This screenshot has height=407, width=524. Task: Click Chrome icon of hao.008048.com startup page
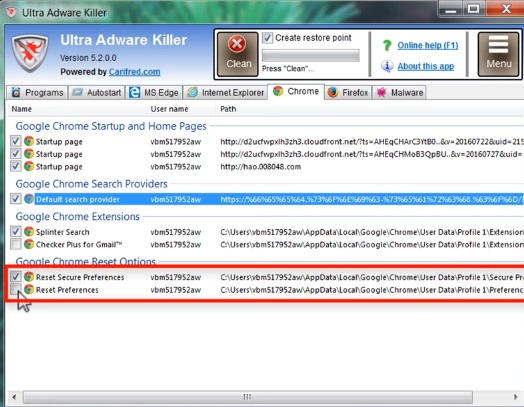click(29, 166)
